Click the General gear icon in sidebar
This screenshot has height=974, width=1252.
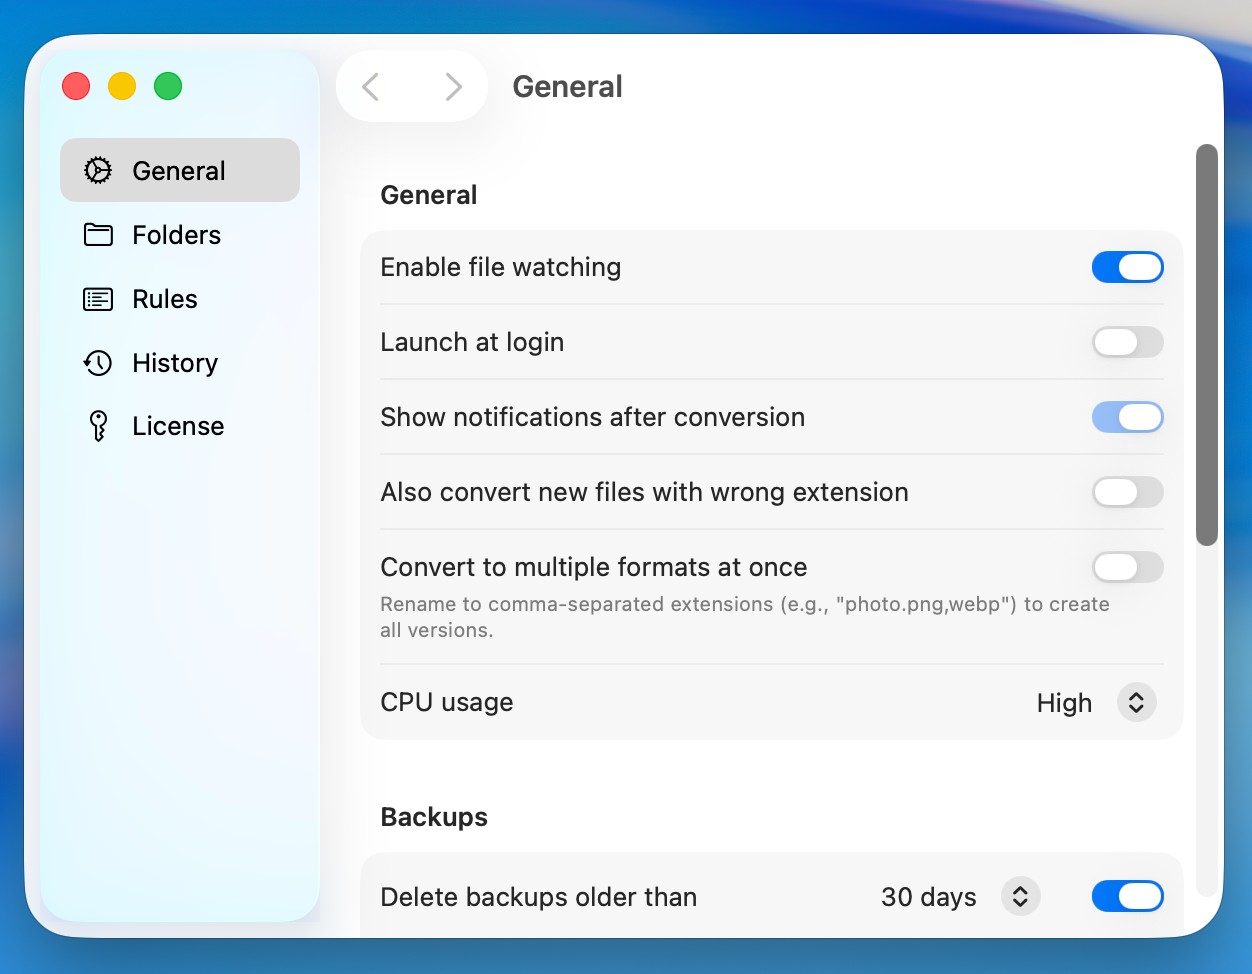tap(98, 171)
